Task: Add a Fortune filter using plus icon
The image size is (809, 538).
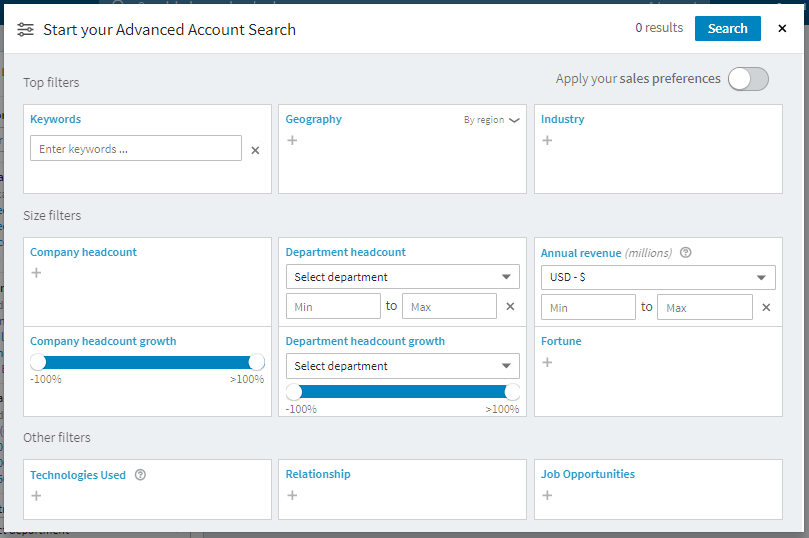Action: (547, 362)
